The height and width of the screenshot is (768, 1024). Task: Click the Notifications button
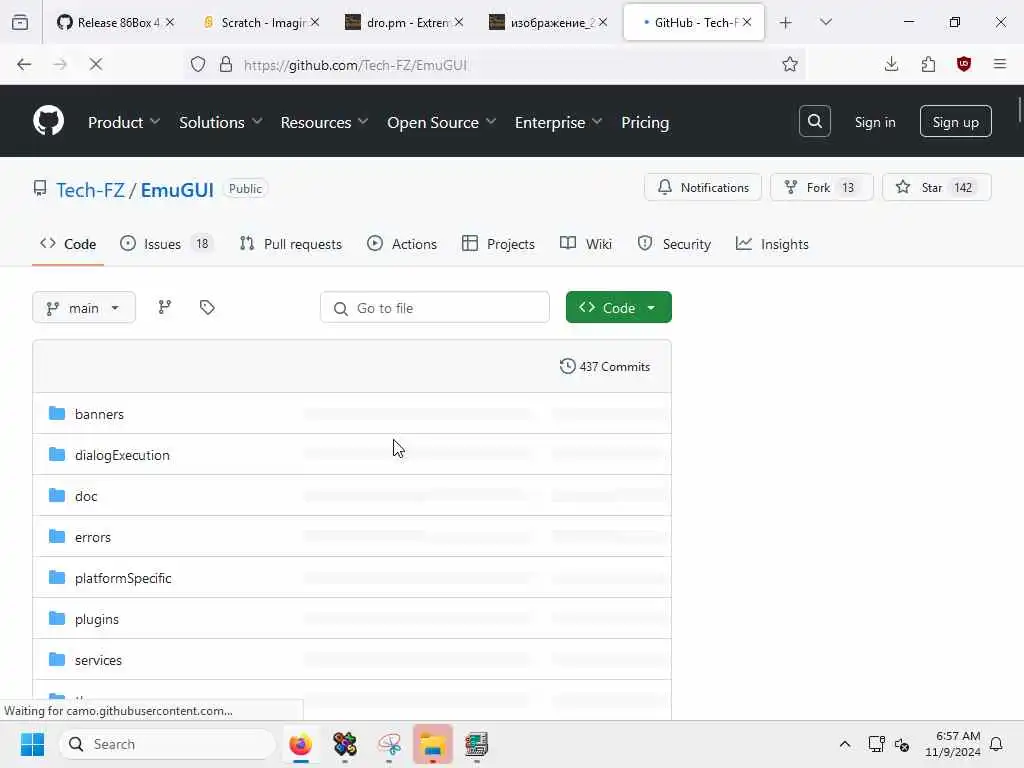click(x=703, y=187)
